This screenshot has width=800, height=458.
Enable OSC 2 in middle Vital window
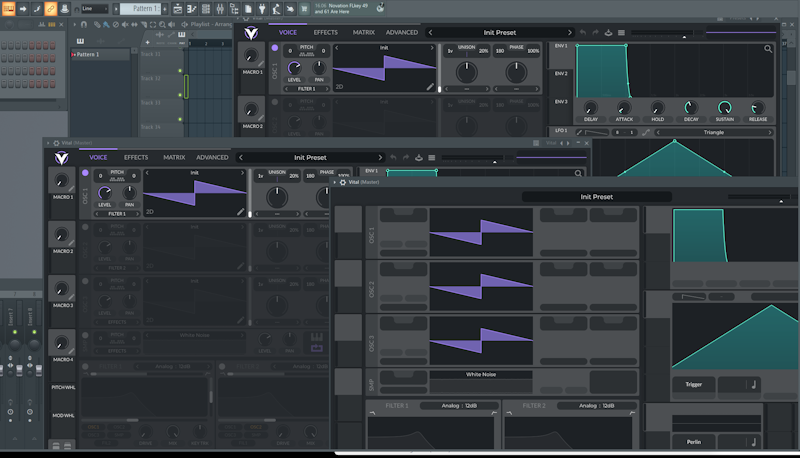point(85,227)
